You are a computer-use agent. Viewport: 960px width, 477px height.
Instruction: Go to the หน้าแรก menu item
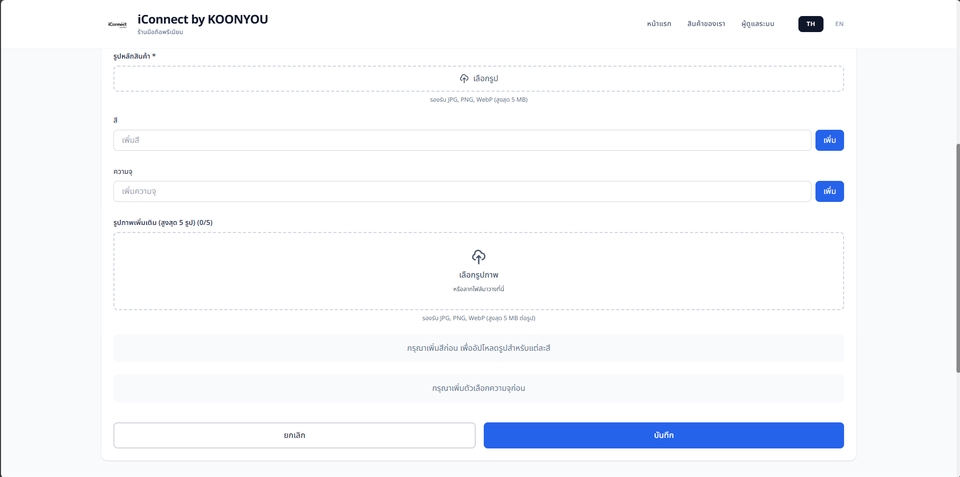tap(659, 24)
